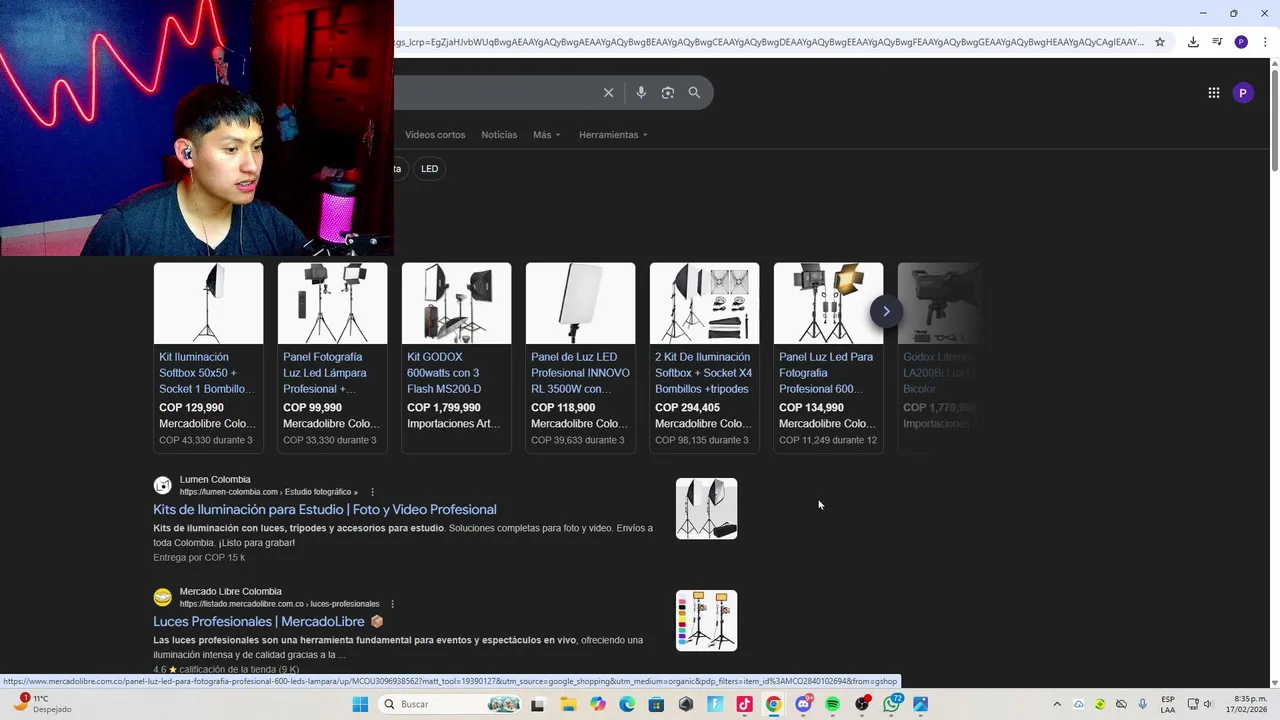Click the Mercado Libre Colombia site favicon

point(162,598)
